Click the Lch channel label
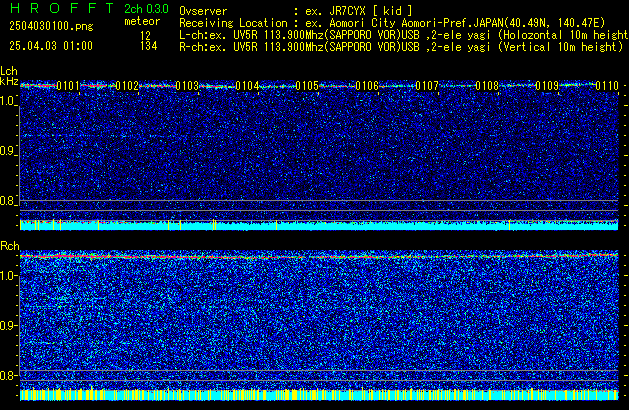The height and width of the screenshot is (410, 629). point(9,71)
